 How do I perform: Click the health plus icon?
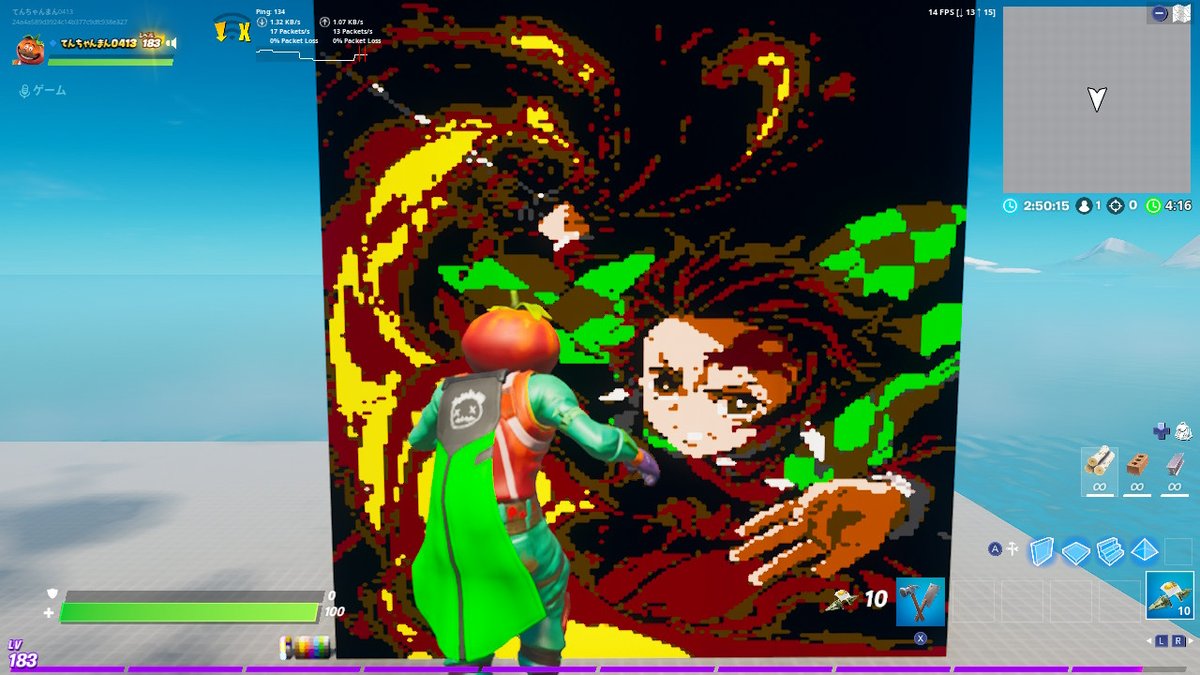[49, 612]
